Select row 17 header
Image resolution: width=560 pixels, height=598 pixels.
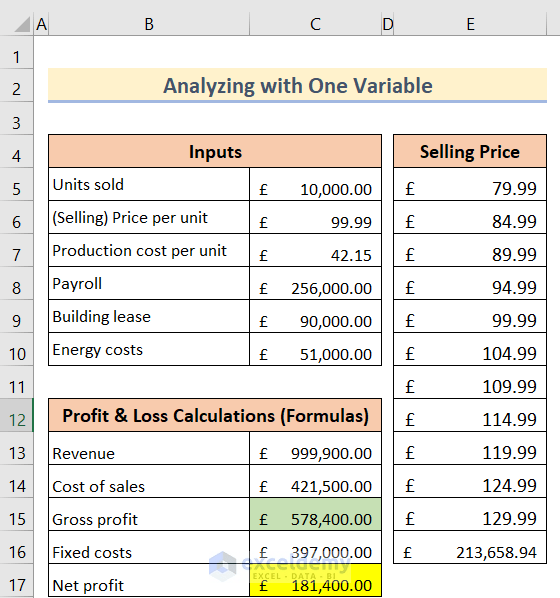point(16,581)
